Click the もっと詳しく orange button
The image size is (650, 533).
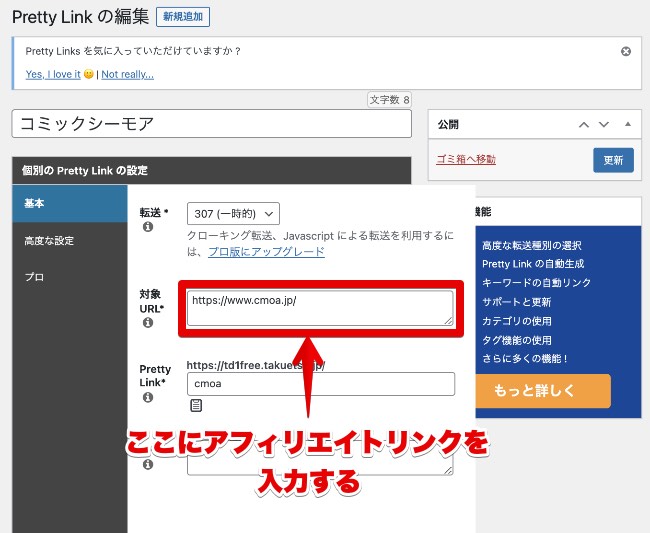pos(545,390)
